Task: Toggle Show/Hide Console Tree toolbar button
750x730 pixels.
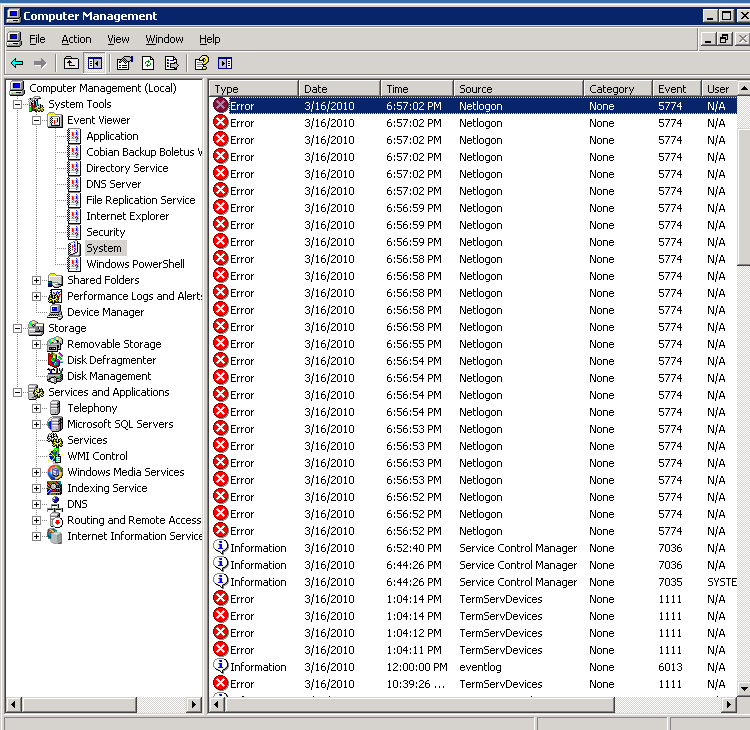Action: 95,63
